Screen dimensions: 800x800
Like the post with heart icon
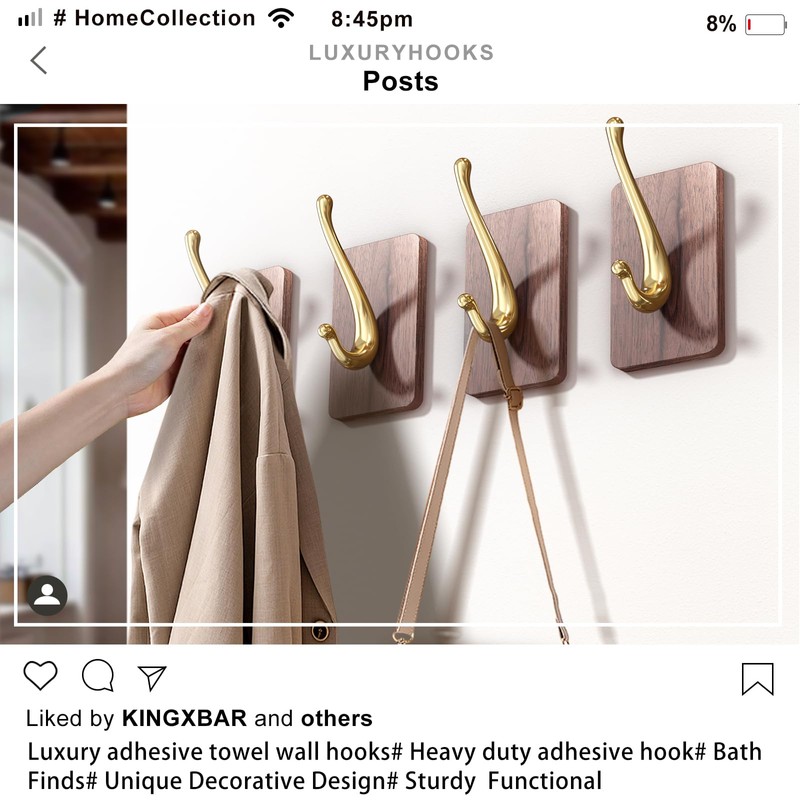[40, 676]
